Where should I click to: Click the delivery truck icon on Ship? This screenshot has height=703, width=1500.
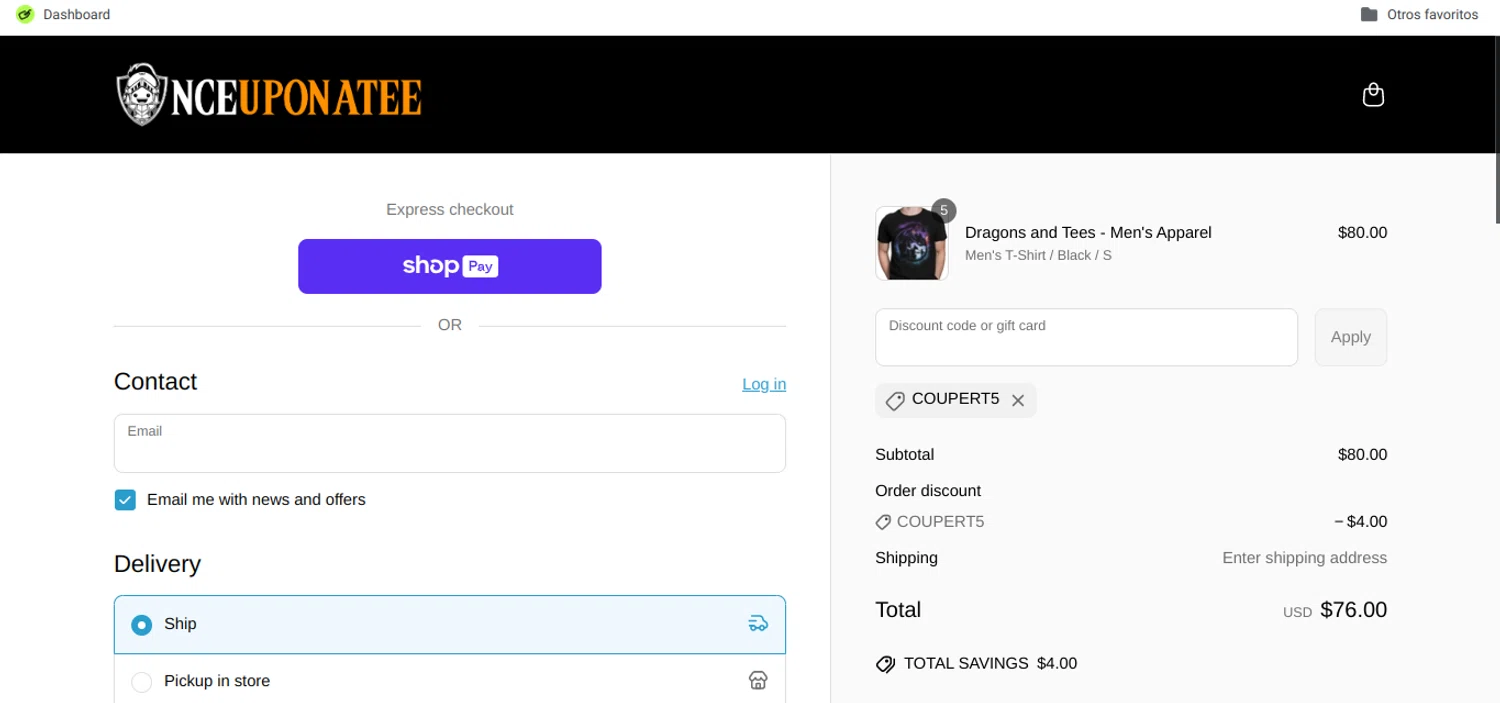(758, 624)
